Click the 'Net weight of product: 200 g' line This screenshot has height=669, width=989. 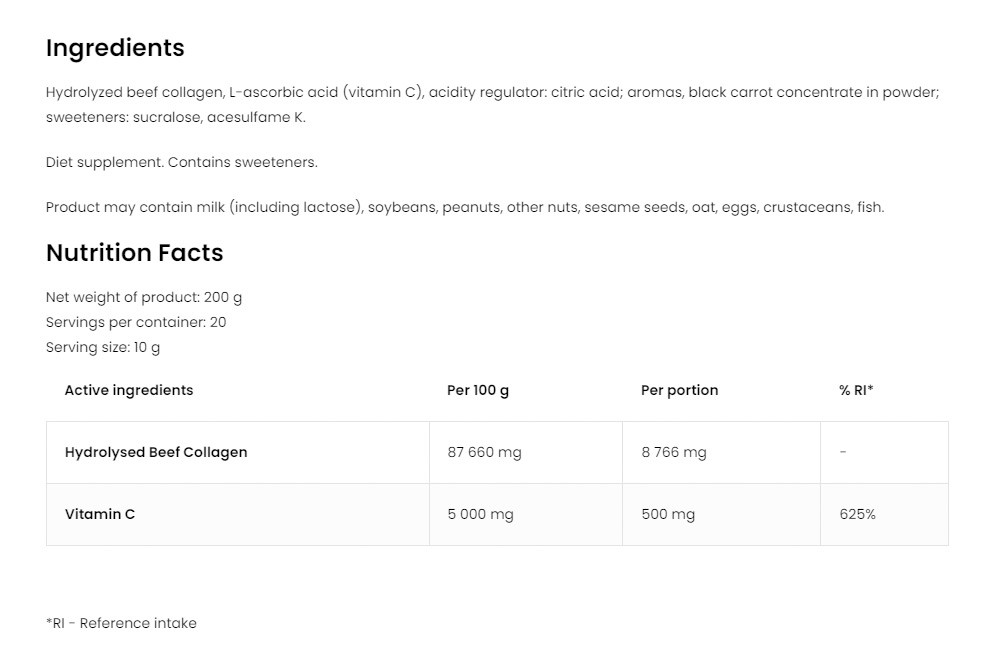144,297
